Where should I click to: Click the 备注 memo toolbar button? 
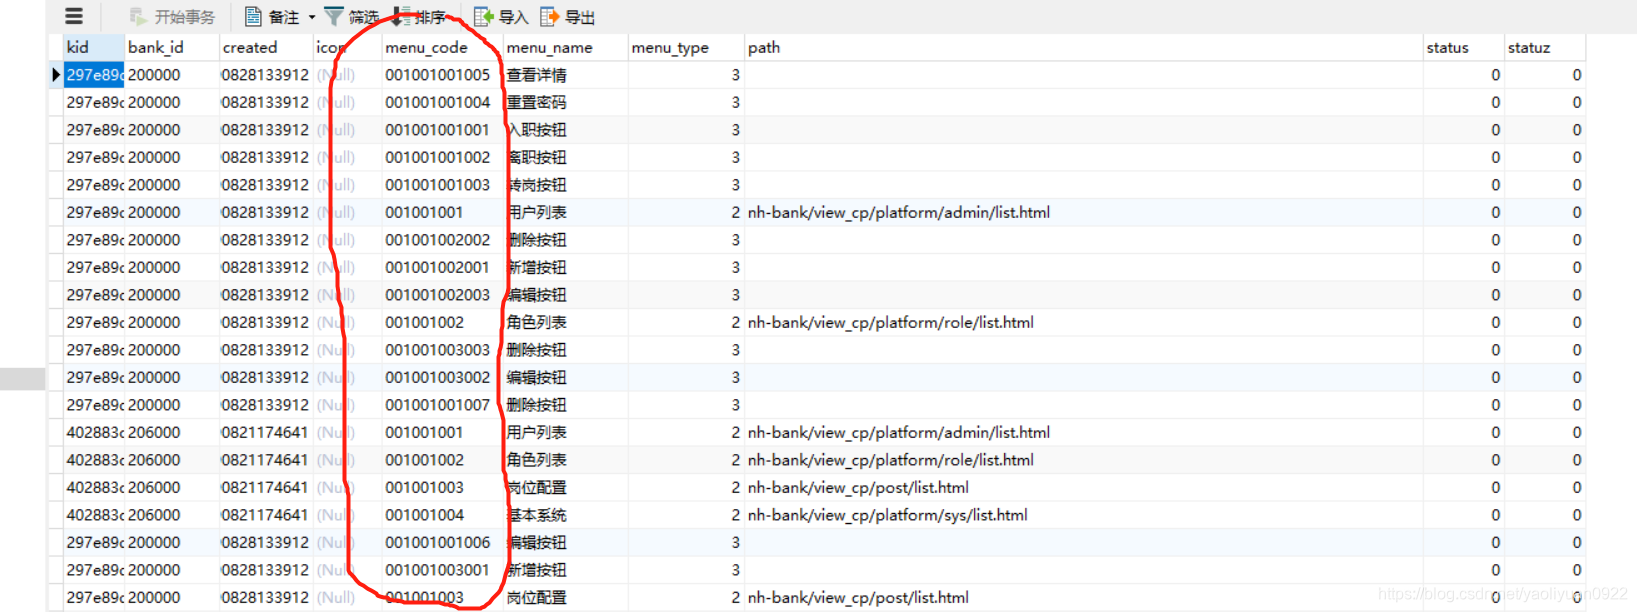273,17
